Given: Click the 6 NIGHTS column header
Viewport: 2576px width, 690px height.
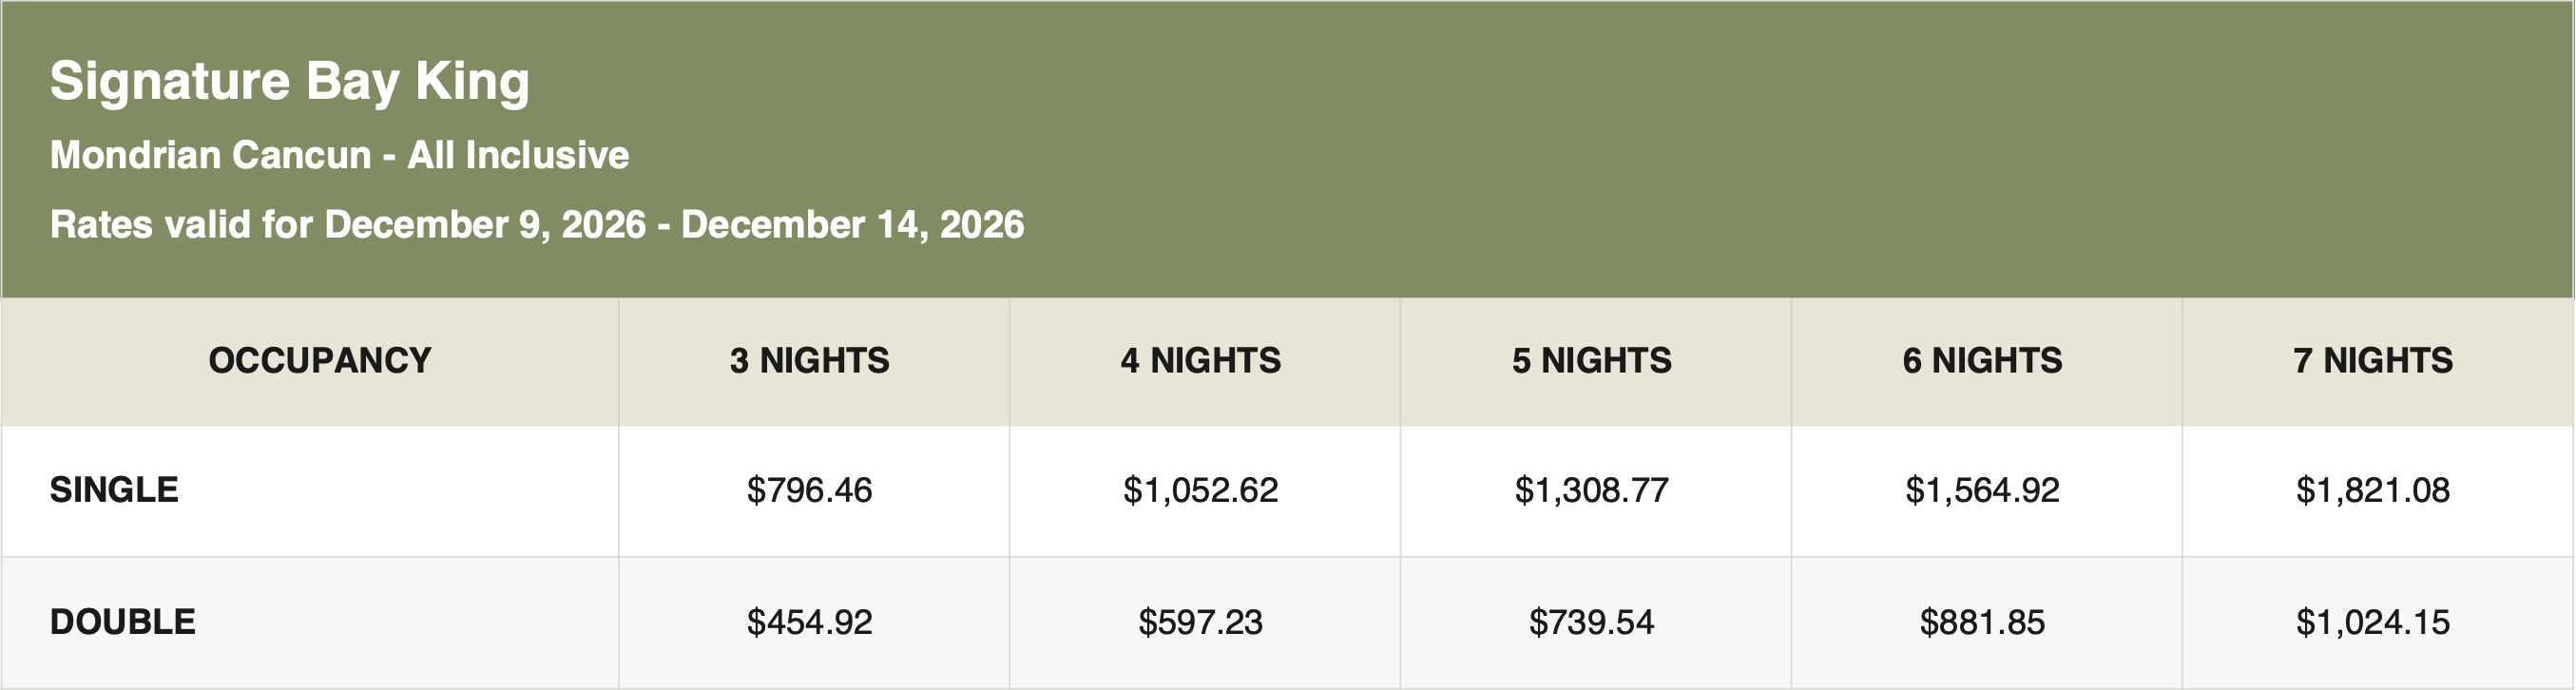Looking at the screenshot, I should coord(1983,360).
